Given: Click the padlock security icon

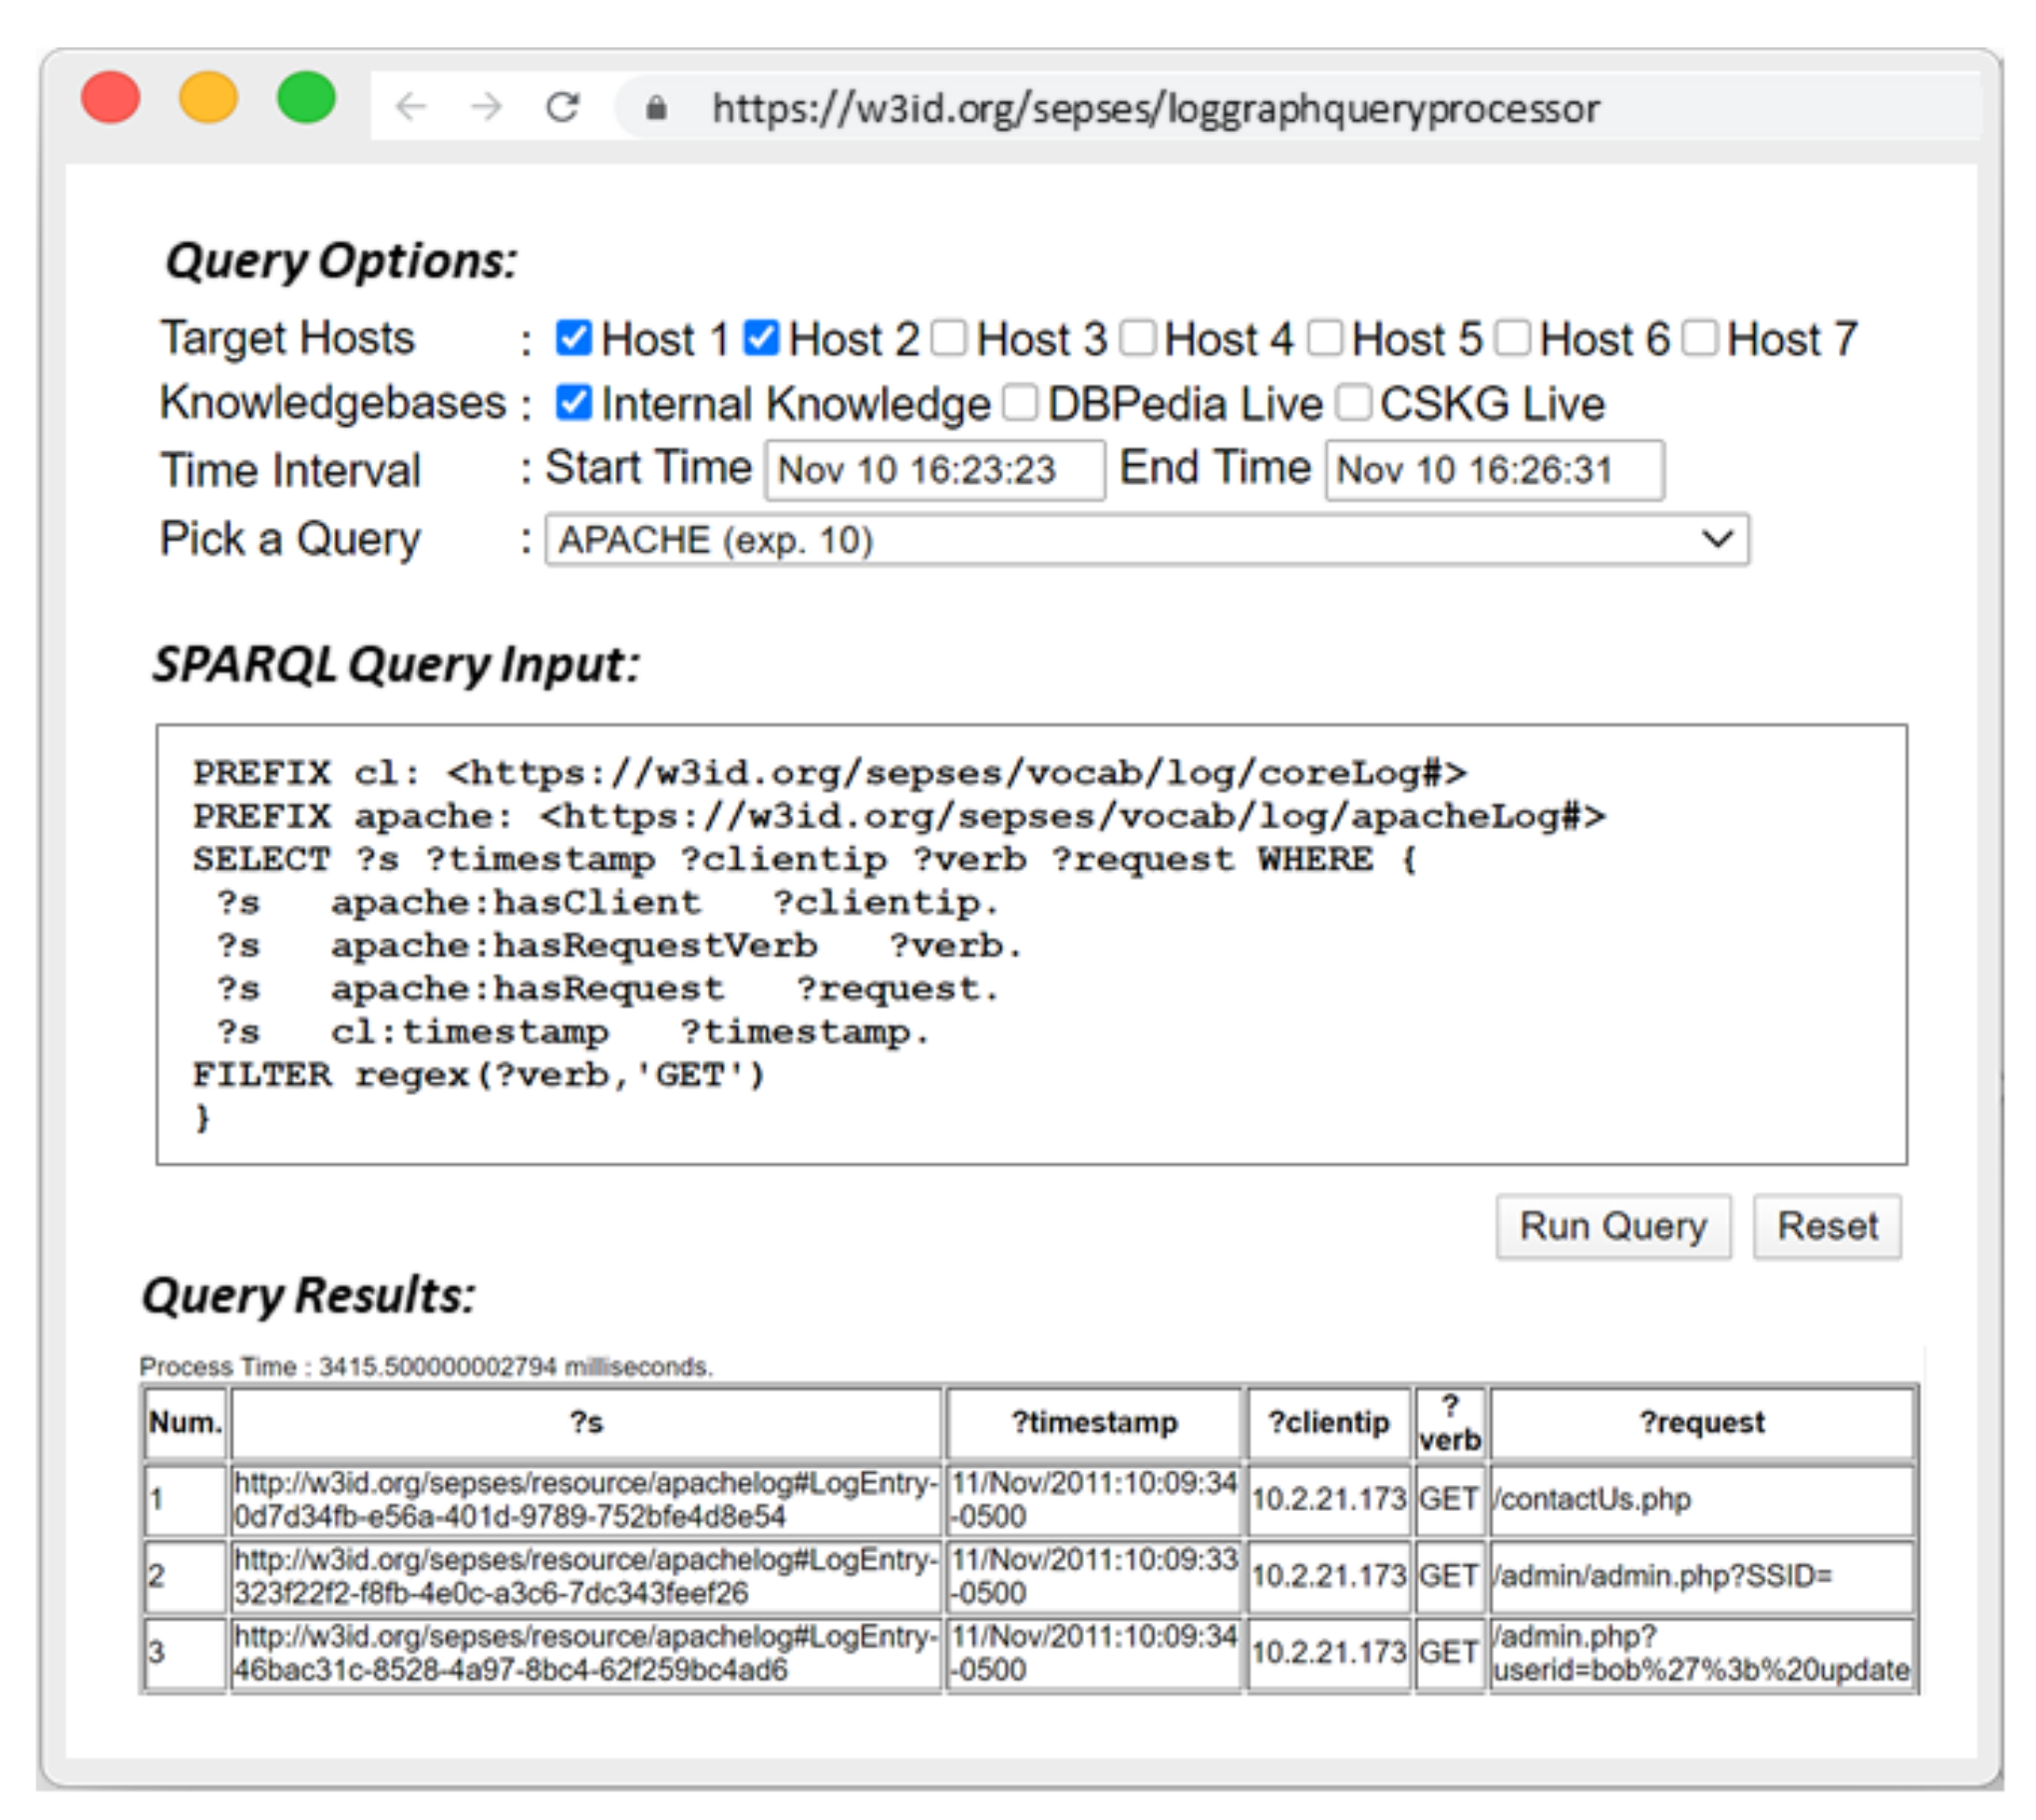Looking at the screenshot, I should [x=656, y=108].
